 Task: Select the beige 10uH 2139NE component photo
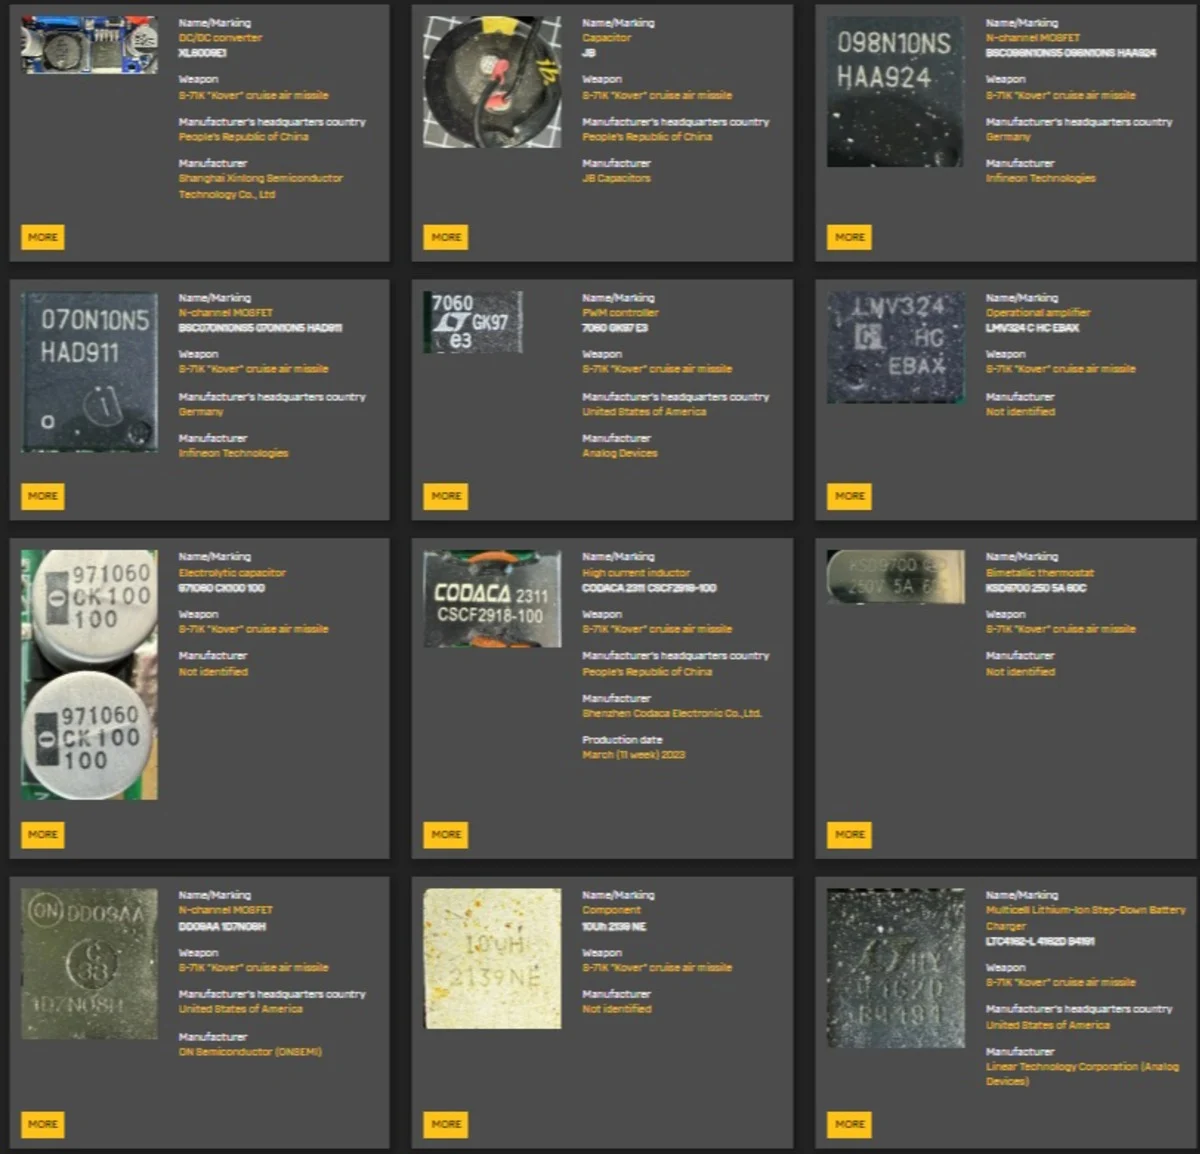tap(492, 959)
